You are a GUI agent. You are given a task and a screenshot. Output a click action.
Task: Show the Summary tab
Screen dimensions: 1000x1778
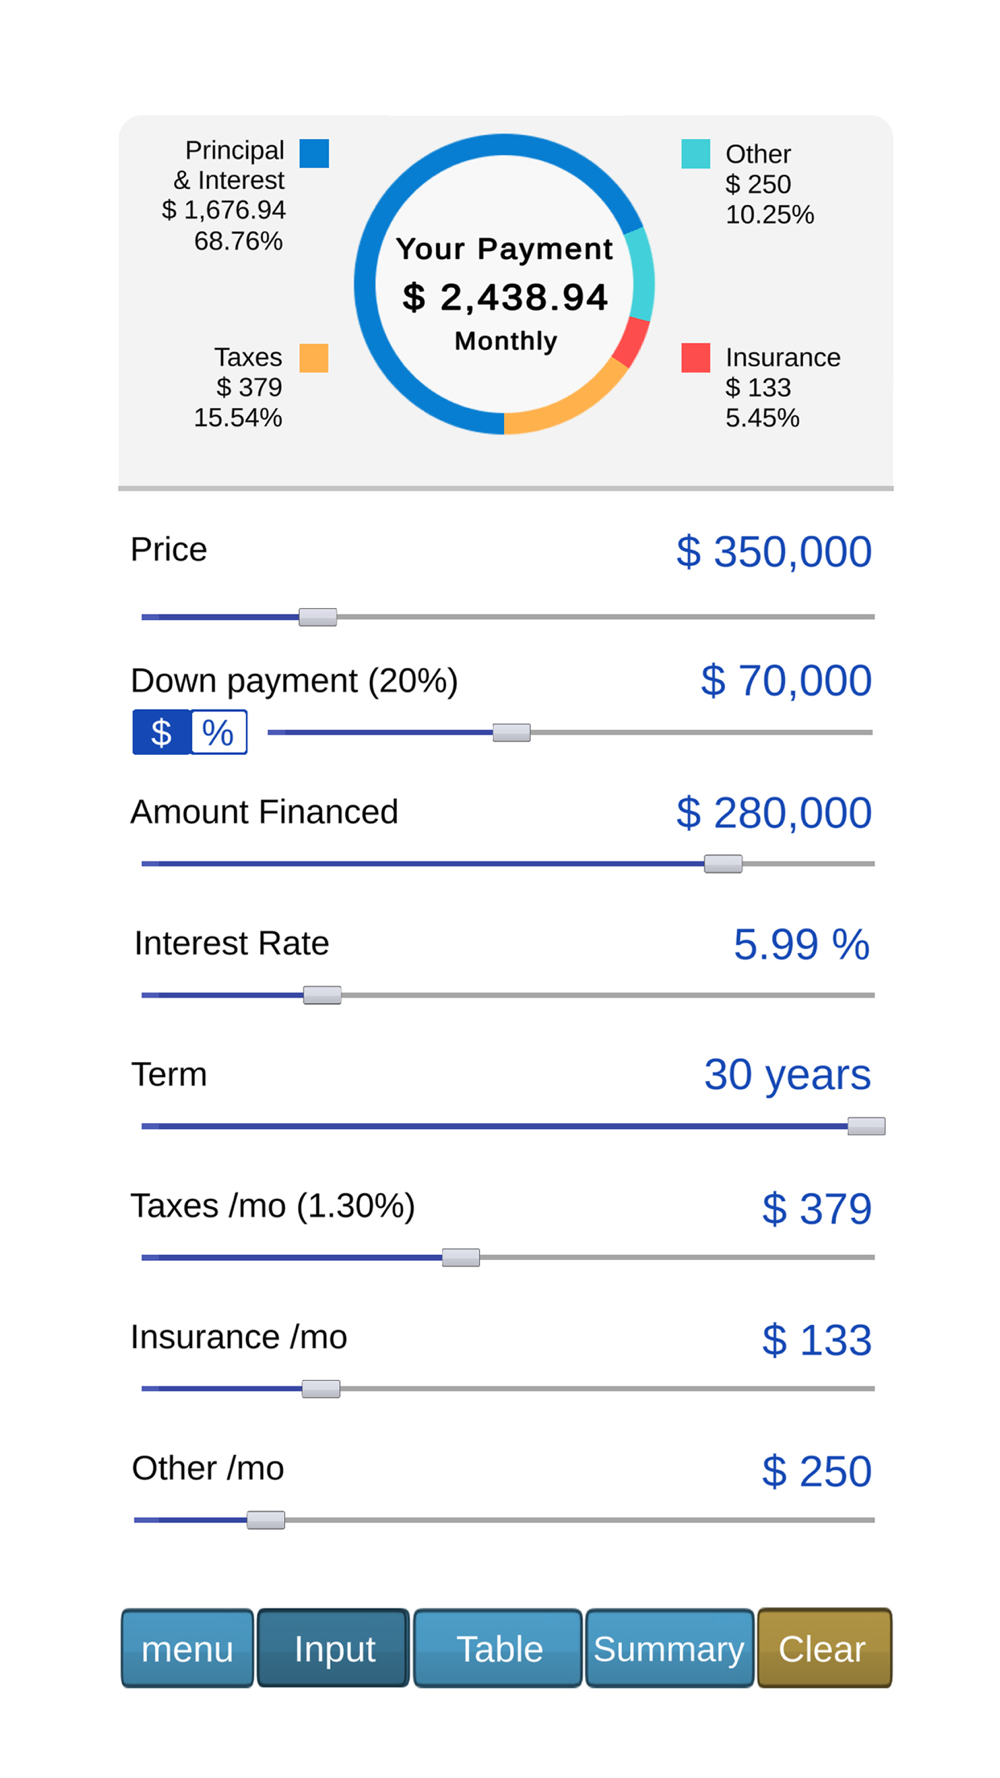tap(669, 1648)
